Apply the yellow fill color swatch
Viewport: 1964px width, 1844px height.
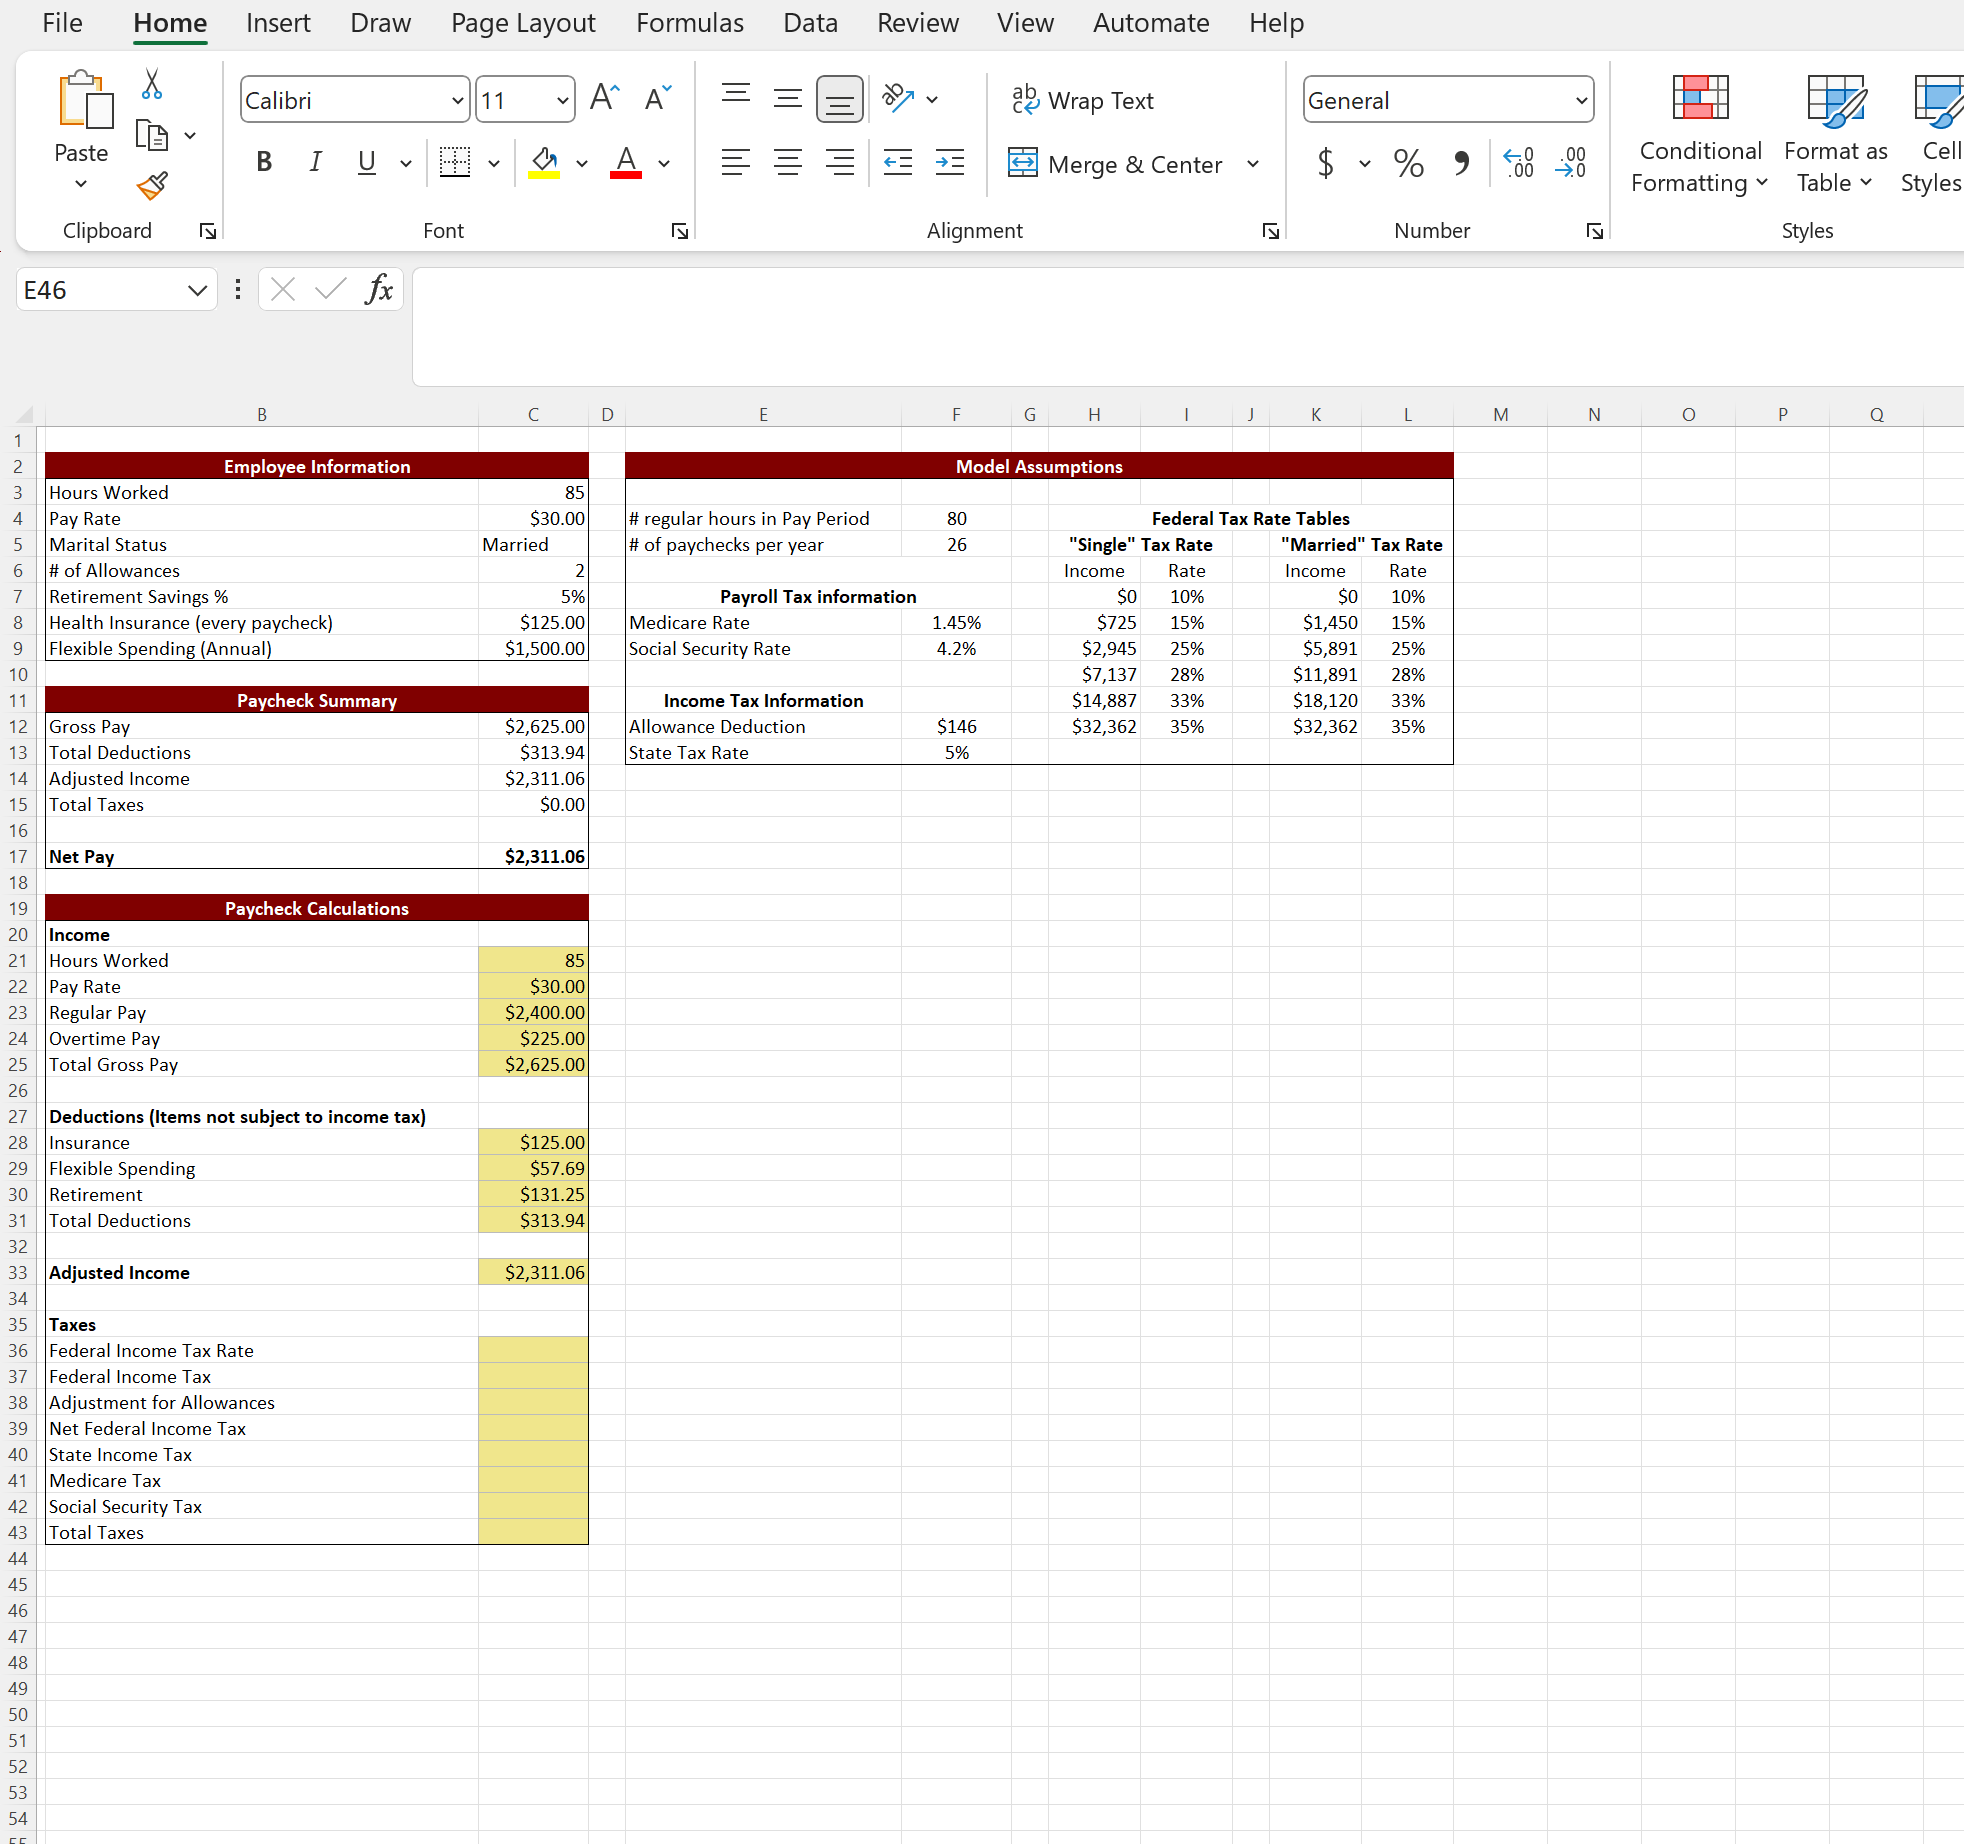544,163
